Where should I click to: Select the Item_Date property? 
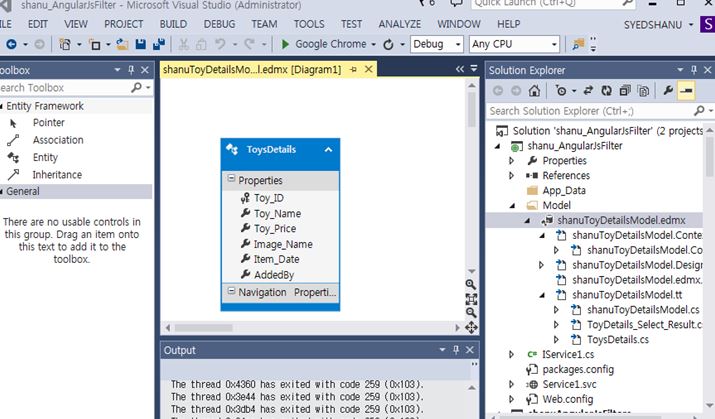(x=276, y=259)
